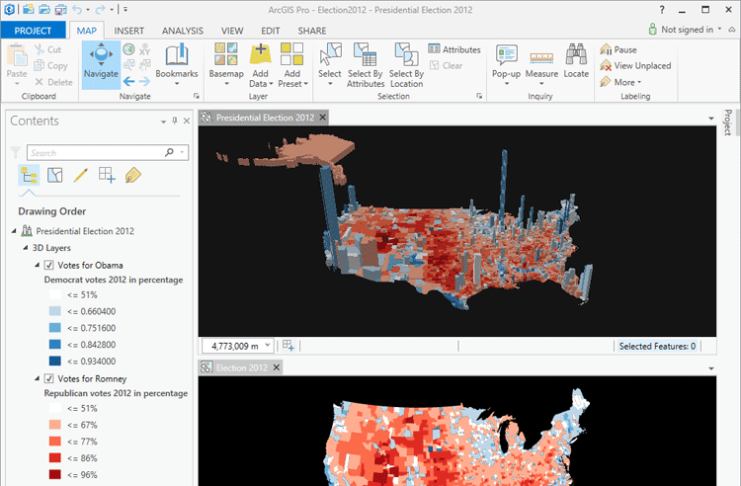Show List By Labeling tag
This screenshot has width=741, height=486.
click(133, 175)
